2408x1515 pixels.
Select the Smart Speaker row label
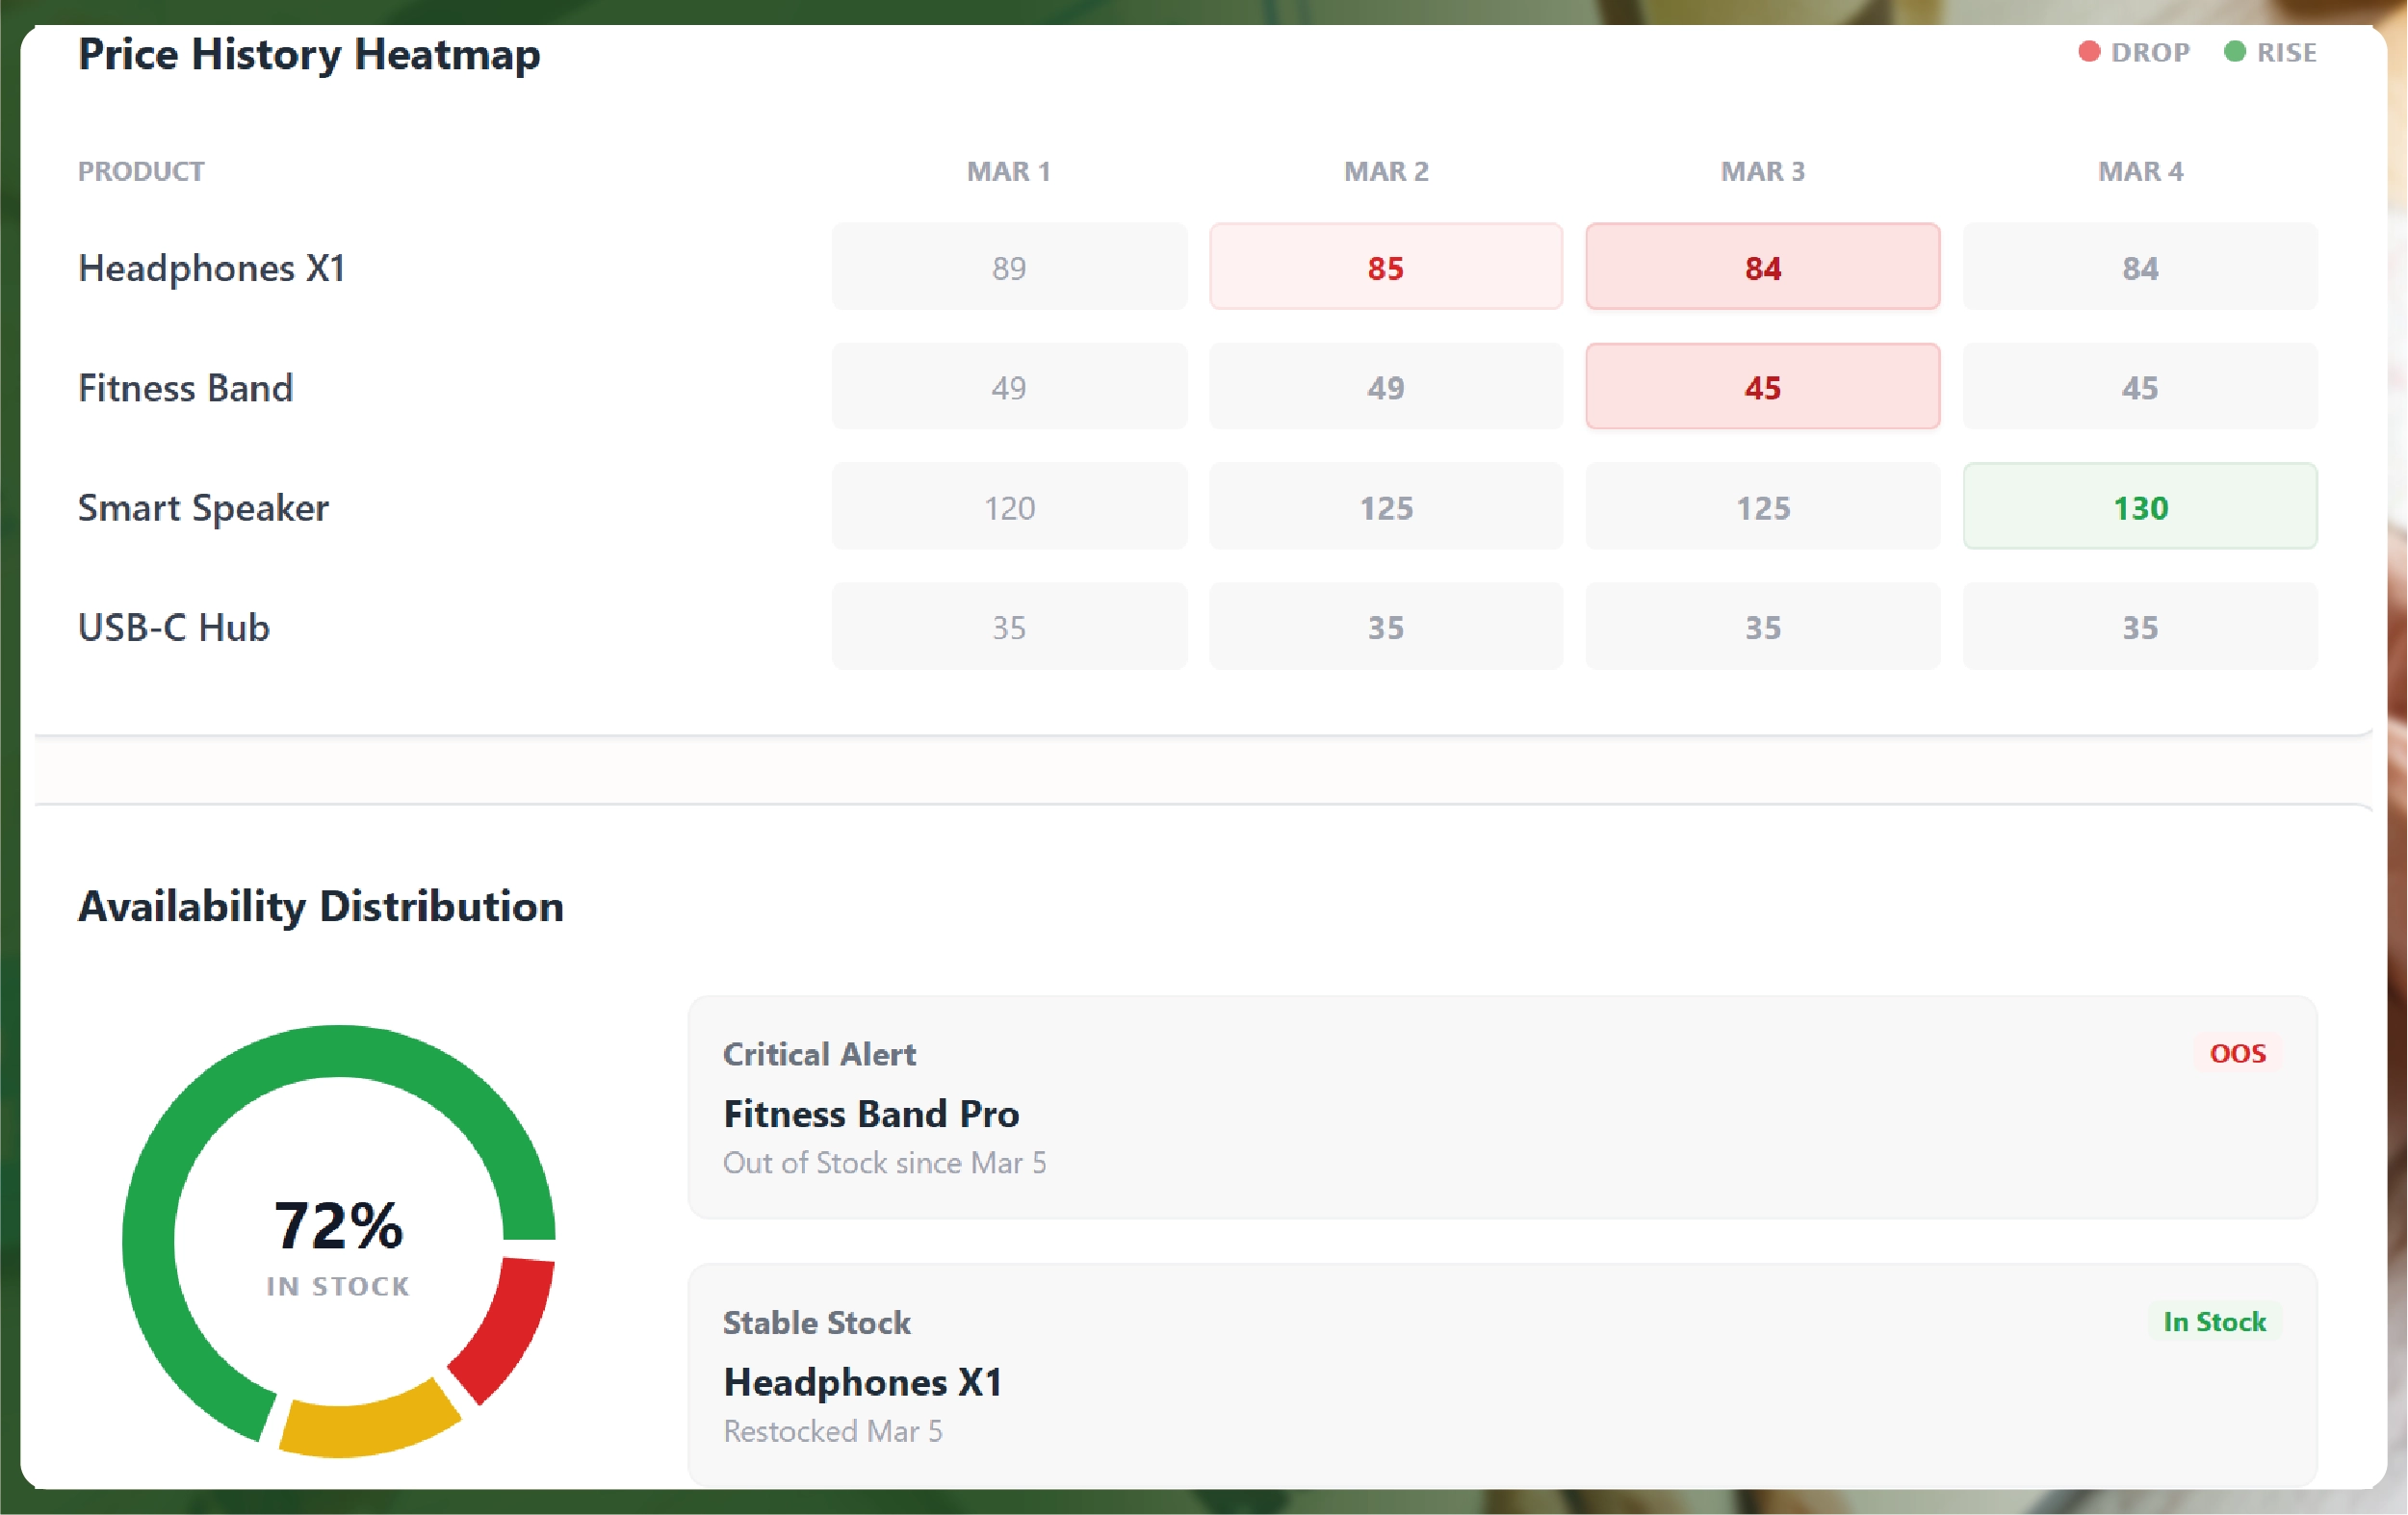point(203,508)
